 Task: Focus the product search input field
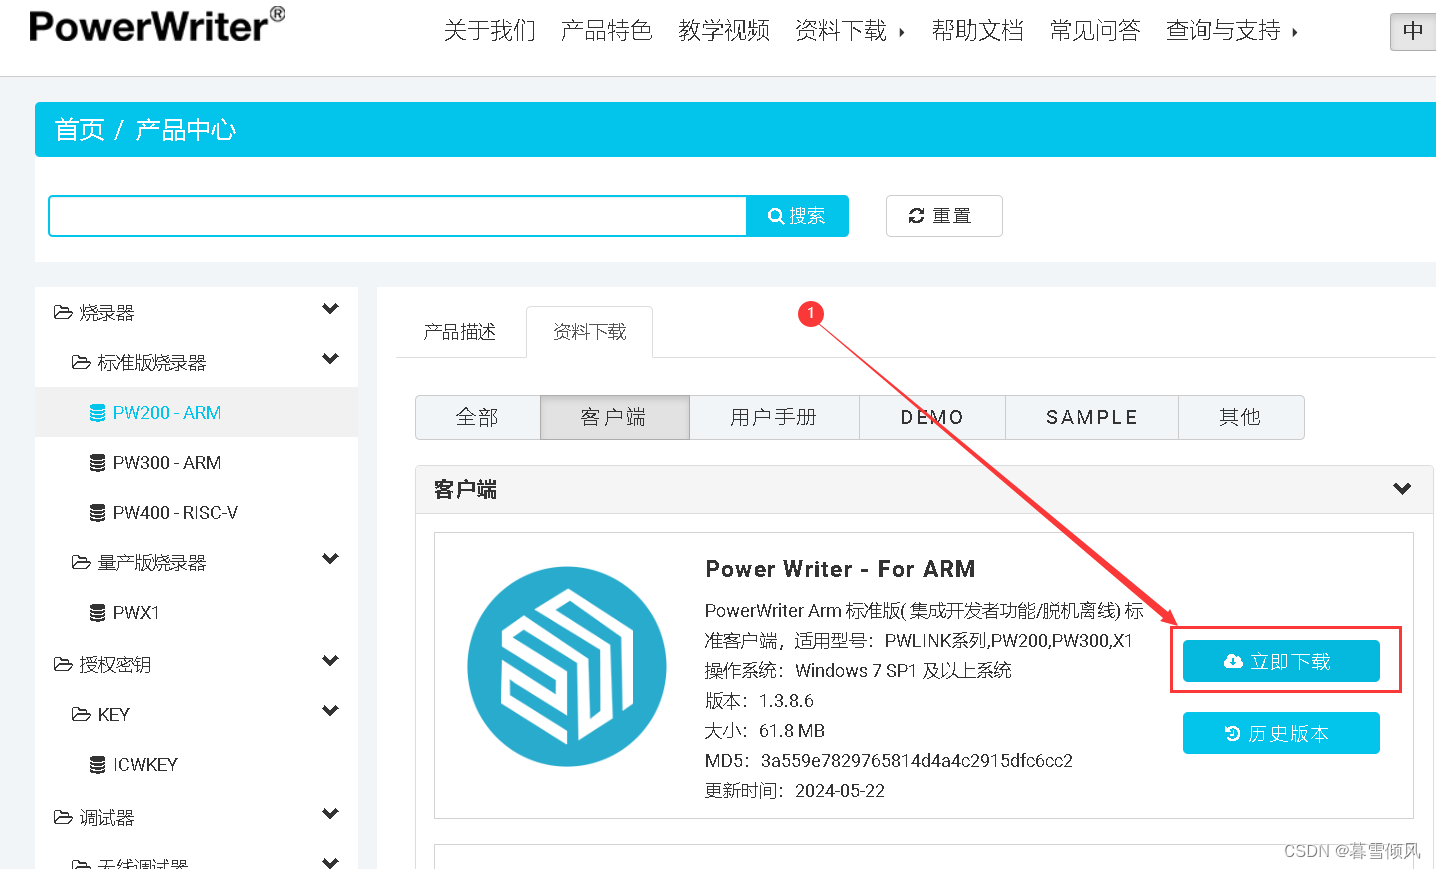[x=398, y=216]
